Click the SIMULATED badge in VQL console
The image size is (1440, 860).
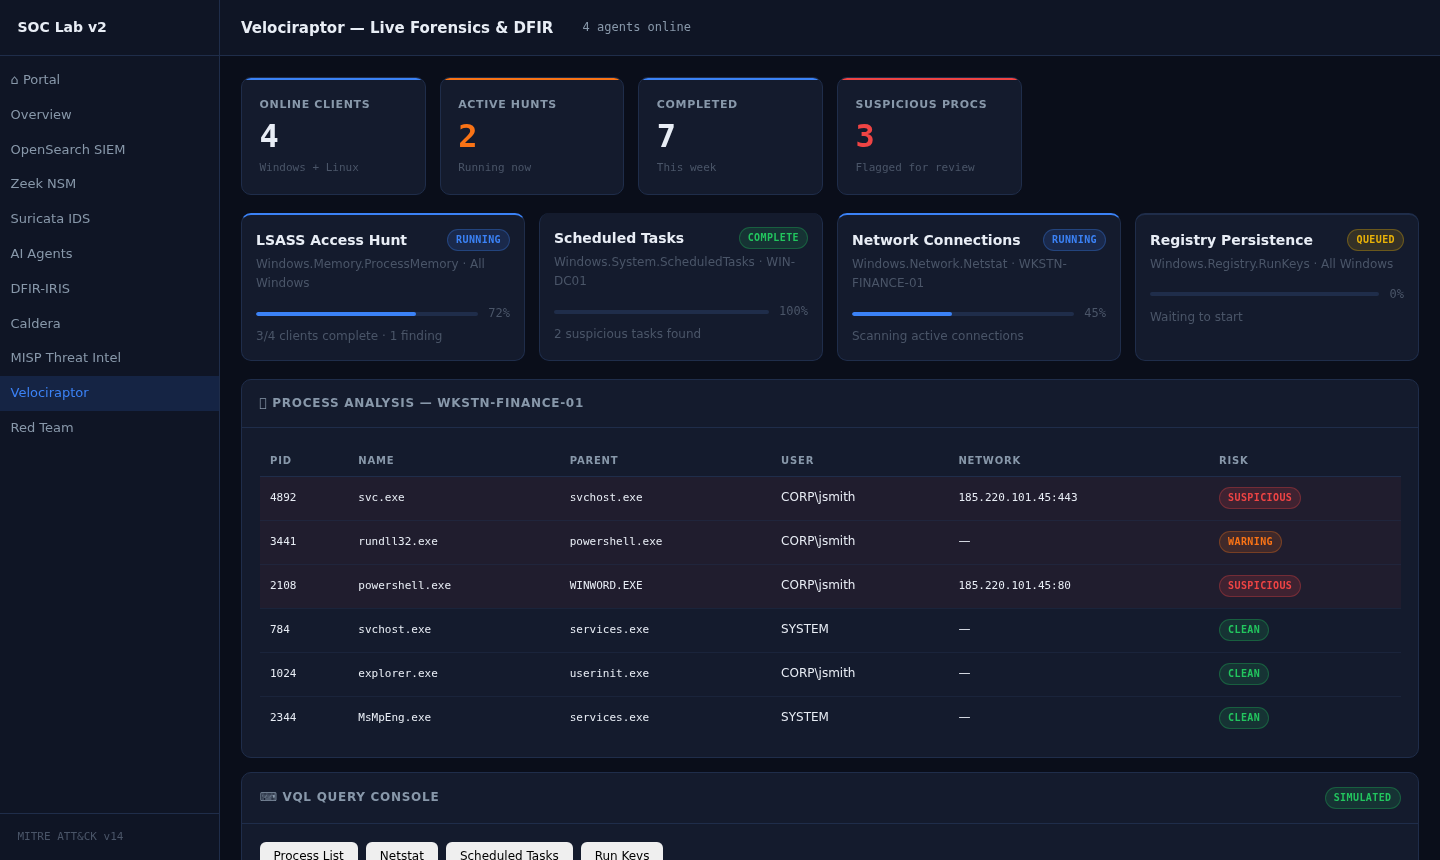1362,798
